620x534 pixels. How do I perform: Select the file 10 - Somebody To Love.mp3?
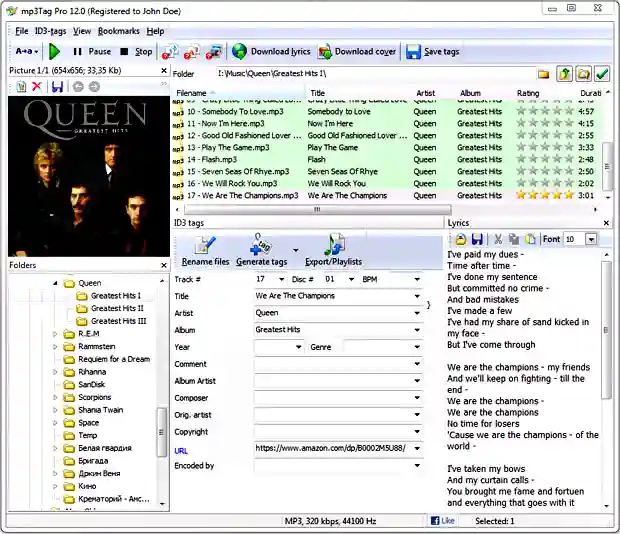[x=235, y=112]
